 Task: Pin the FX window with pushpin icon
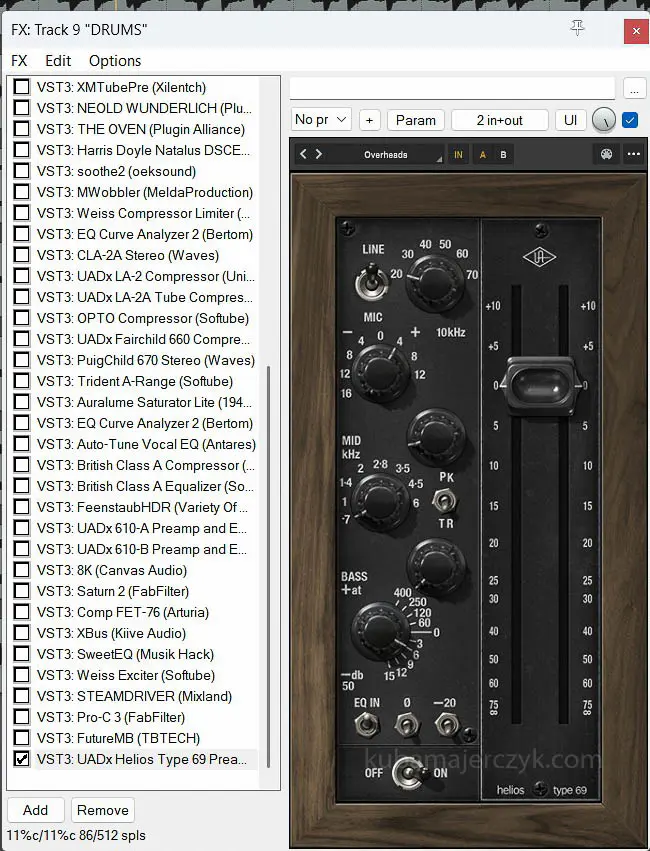(x=577, y=29)
